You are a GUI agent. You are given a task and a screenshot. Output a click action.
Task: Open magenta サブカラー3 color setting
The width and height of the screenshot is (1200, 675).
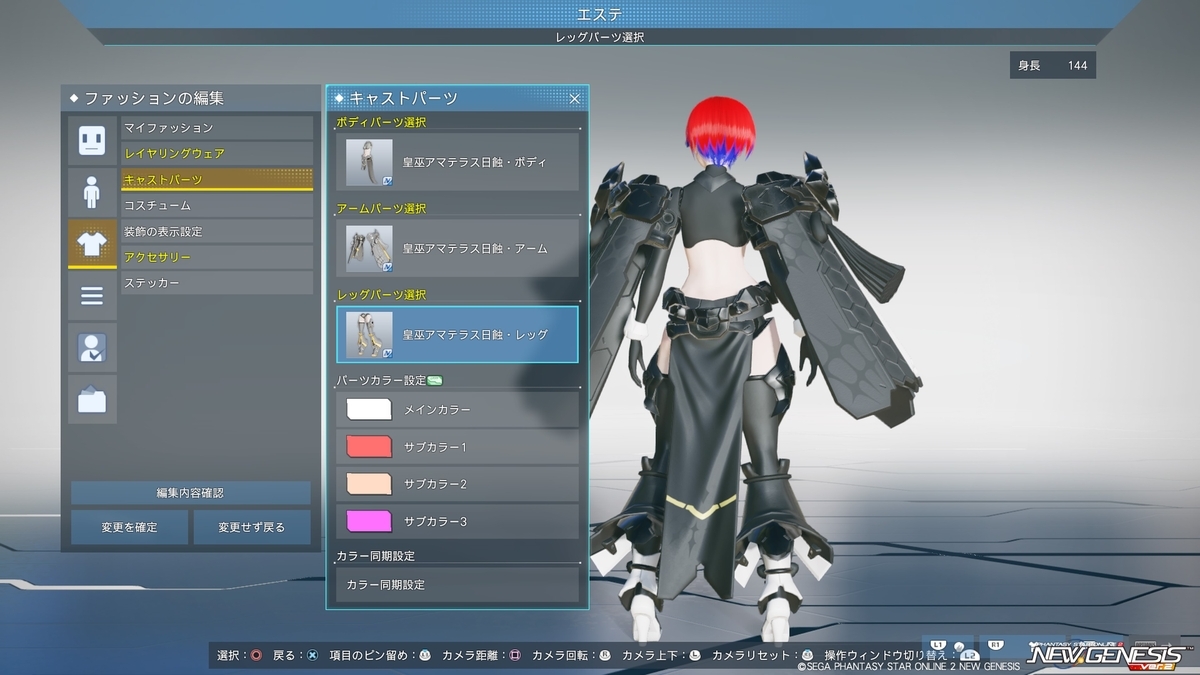457,521
